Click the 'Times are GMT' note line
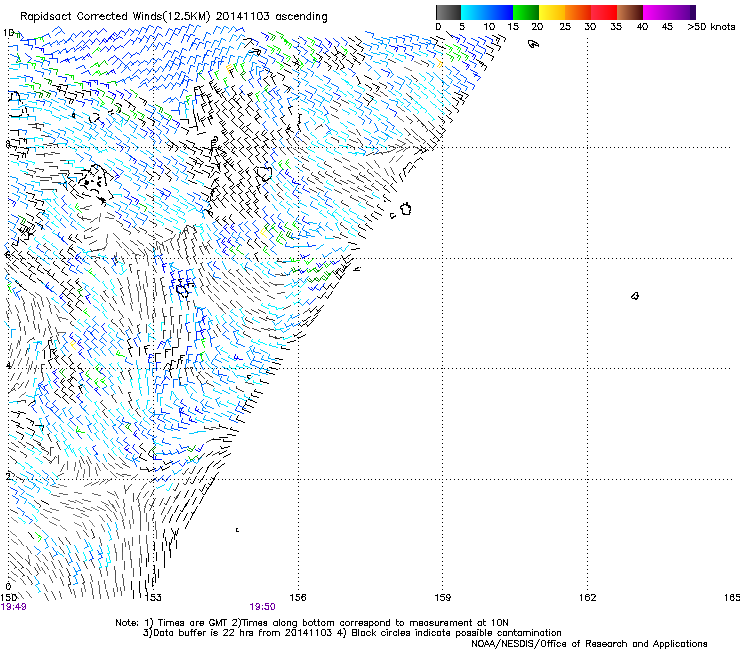740x650 pixels. pos(312,623)
